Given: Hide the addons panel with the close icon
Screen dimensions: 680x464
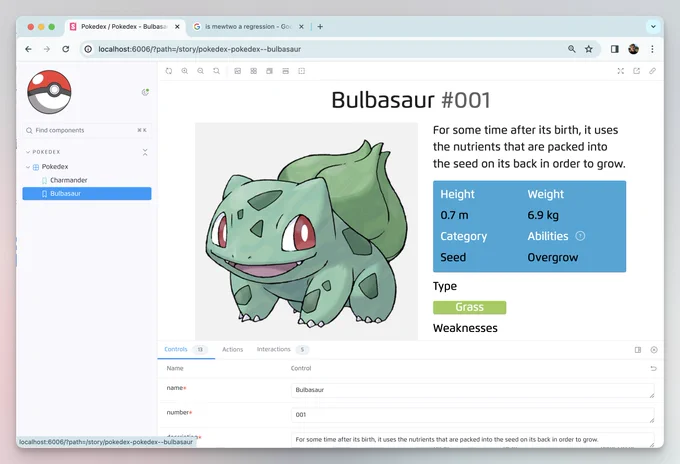Looking at the screenshot, I should (654, 350).
